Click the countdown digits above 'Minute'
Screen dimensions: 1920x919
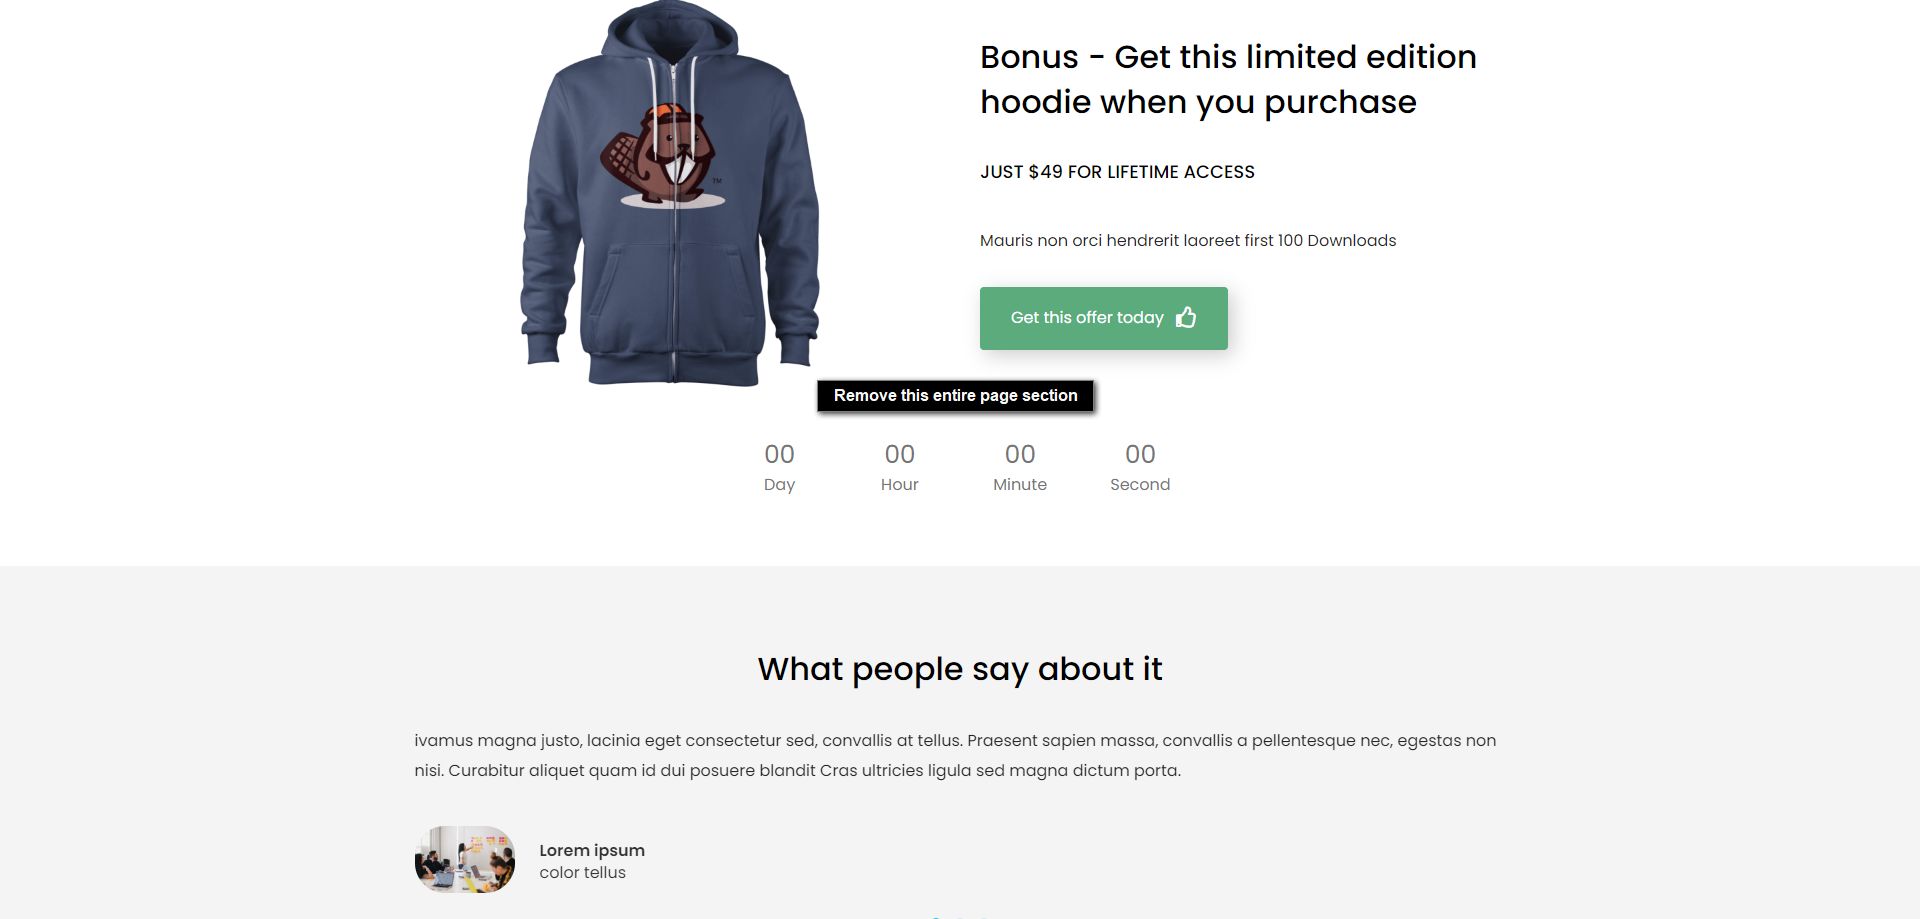[x=1020, y=455]
